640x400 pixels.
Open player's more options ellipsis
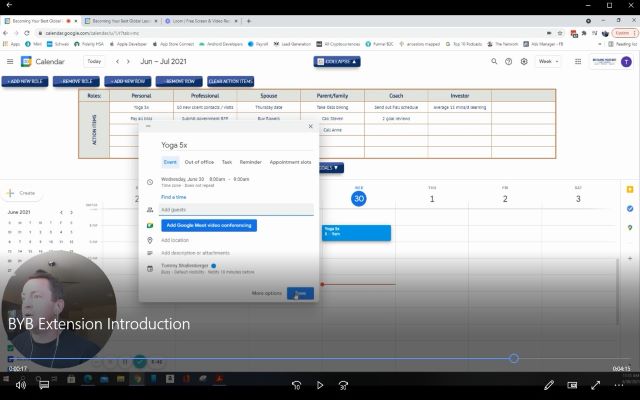[619, 385]
